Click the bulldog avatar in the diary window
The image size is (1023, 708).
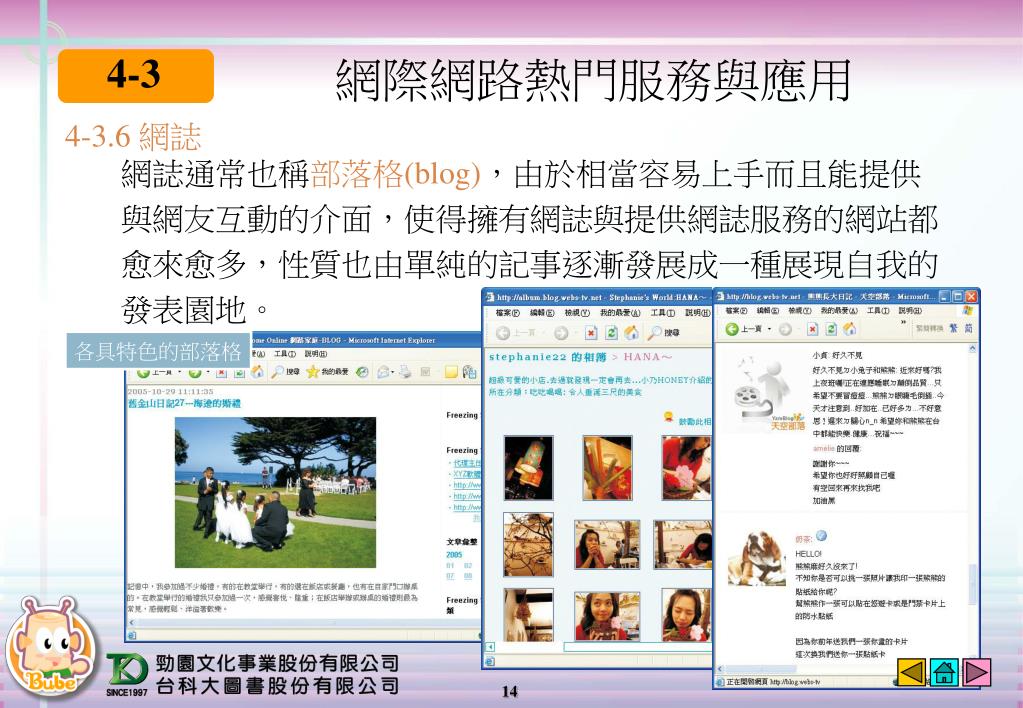point(756,558)
